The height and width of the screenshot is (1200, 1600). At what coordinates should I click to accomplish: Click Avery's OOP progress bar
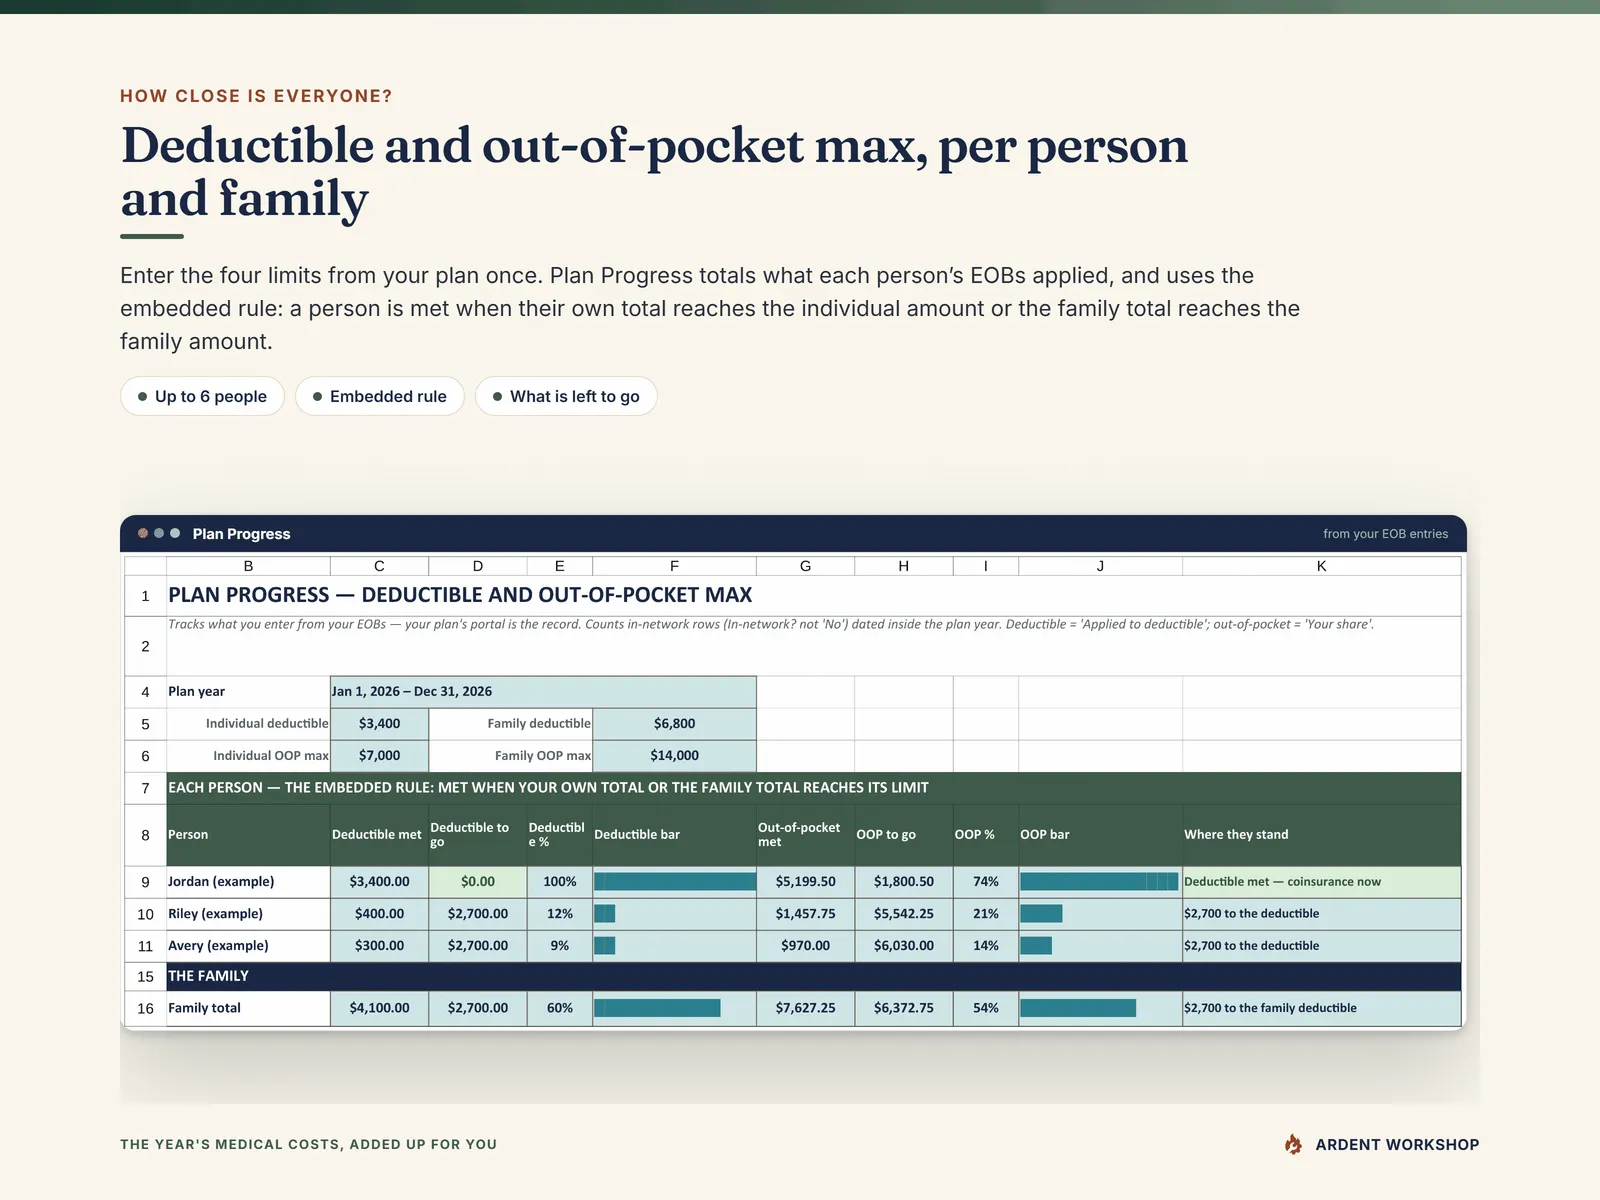[x=1036, y=945]
